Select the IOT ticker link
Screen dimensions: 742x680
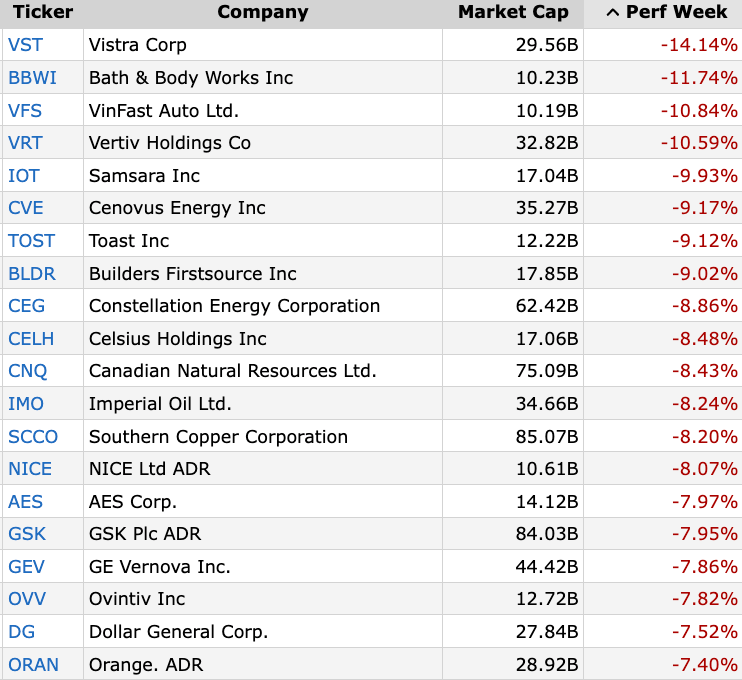(x=24, y=176)
